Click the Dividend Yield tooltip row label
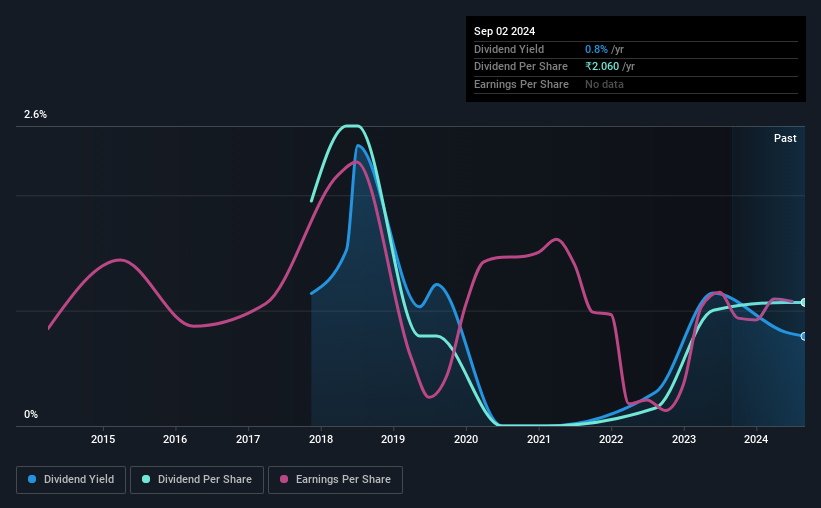The image size is (821, 508). point(509,49)
